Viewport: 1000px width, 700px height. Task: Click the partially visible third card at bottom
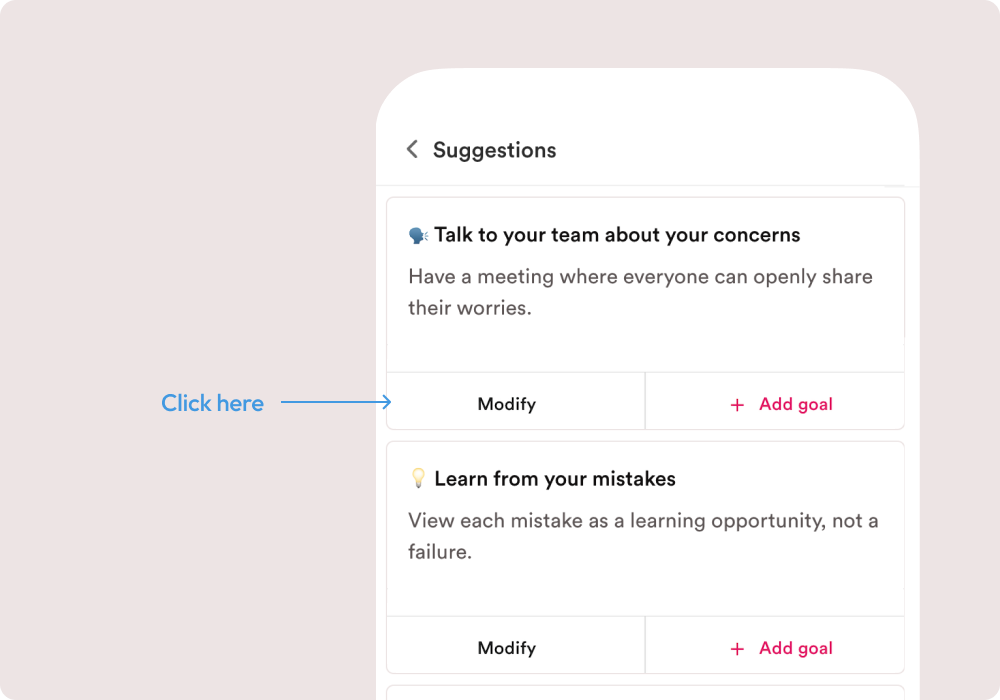pos(645,692)
